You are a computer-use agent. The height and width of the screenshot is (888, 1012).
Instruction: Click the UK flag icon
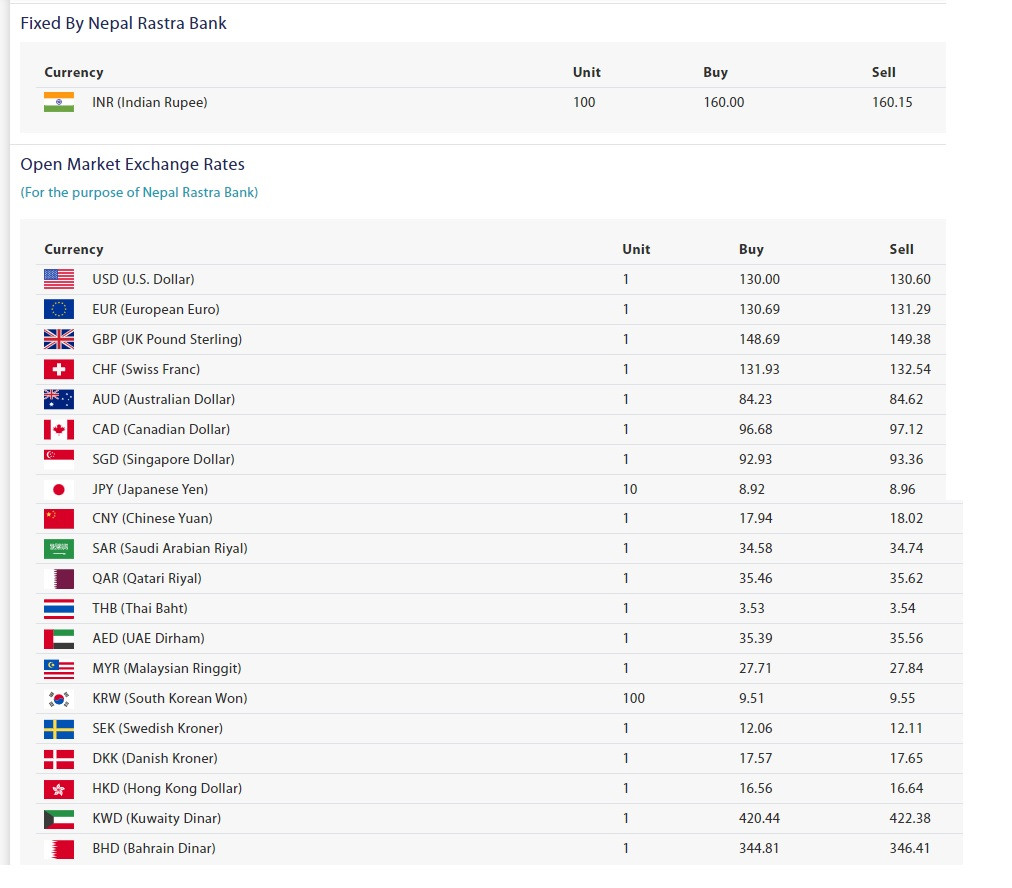[x=59, y=339]
